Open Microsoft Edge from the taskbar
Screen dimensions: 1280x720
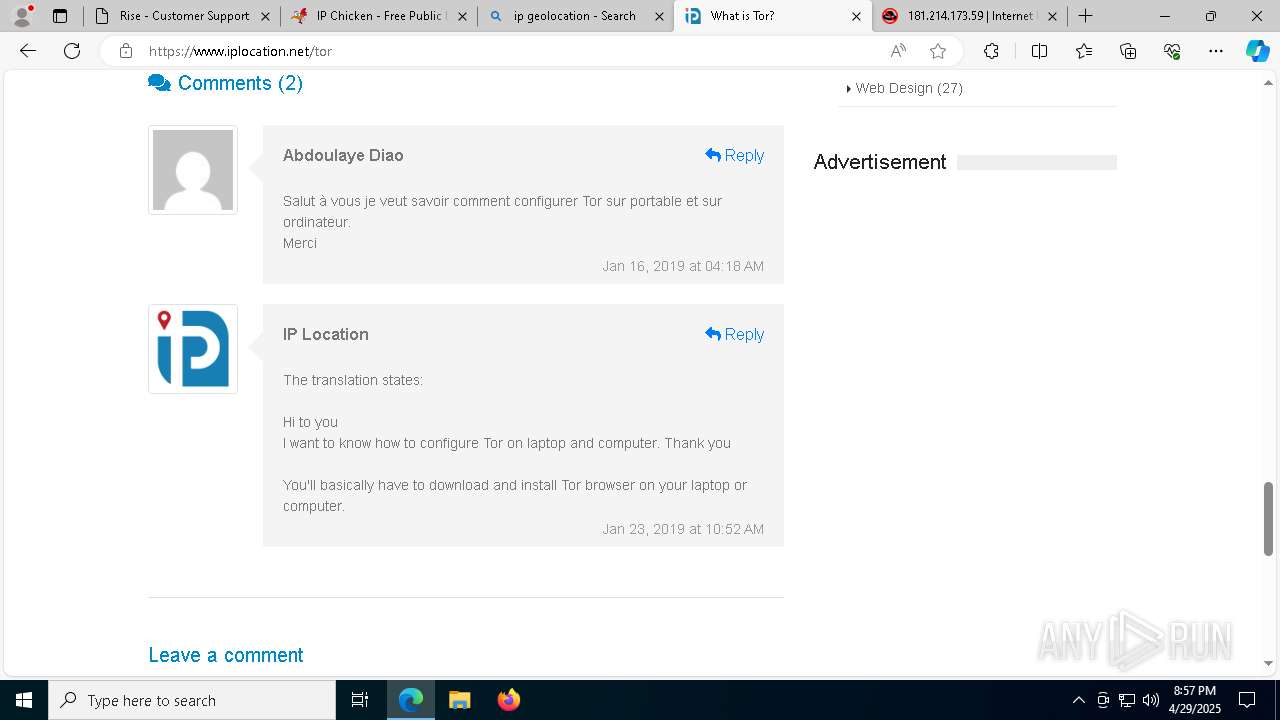click(411, 700)
